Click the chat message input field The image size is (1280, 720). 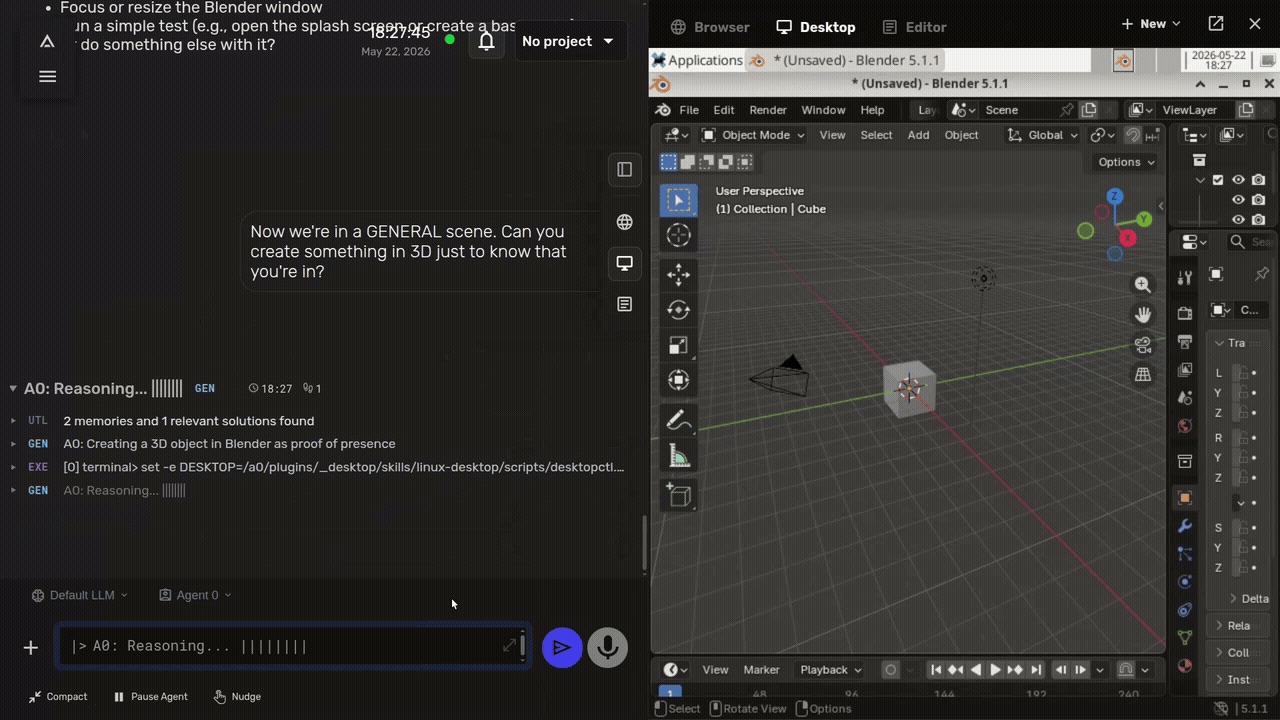point(293,647)
